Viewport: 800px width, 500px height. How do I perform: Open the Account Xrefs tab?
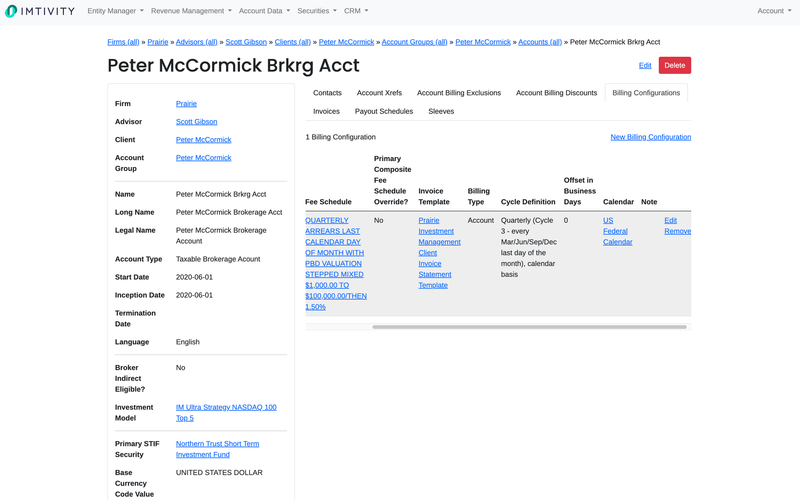pos(379,93)
